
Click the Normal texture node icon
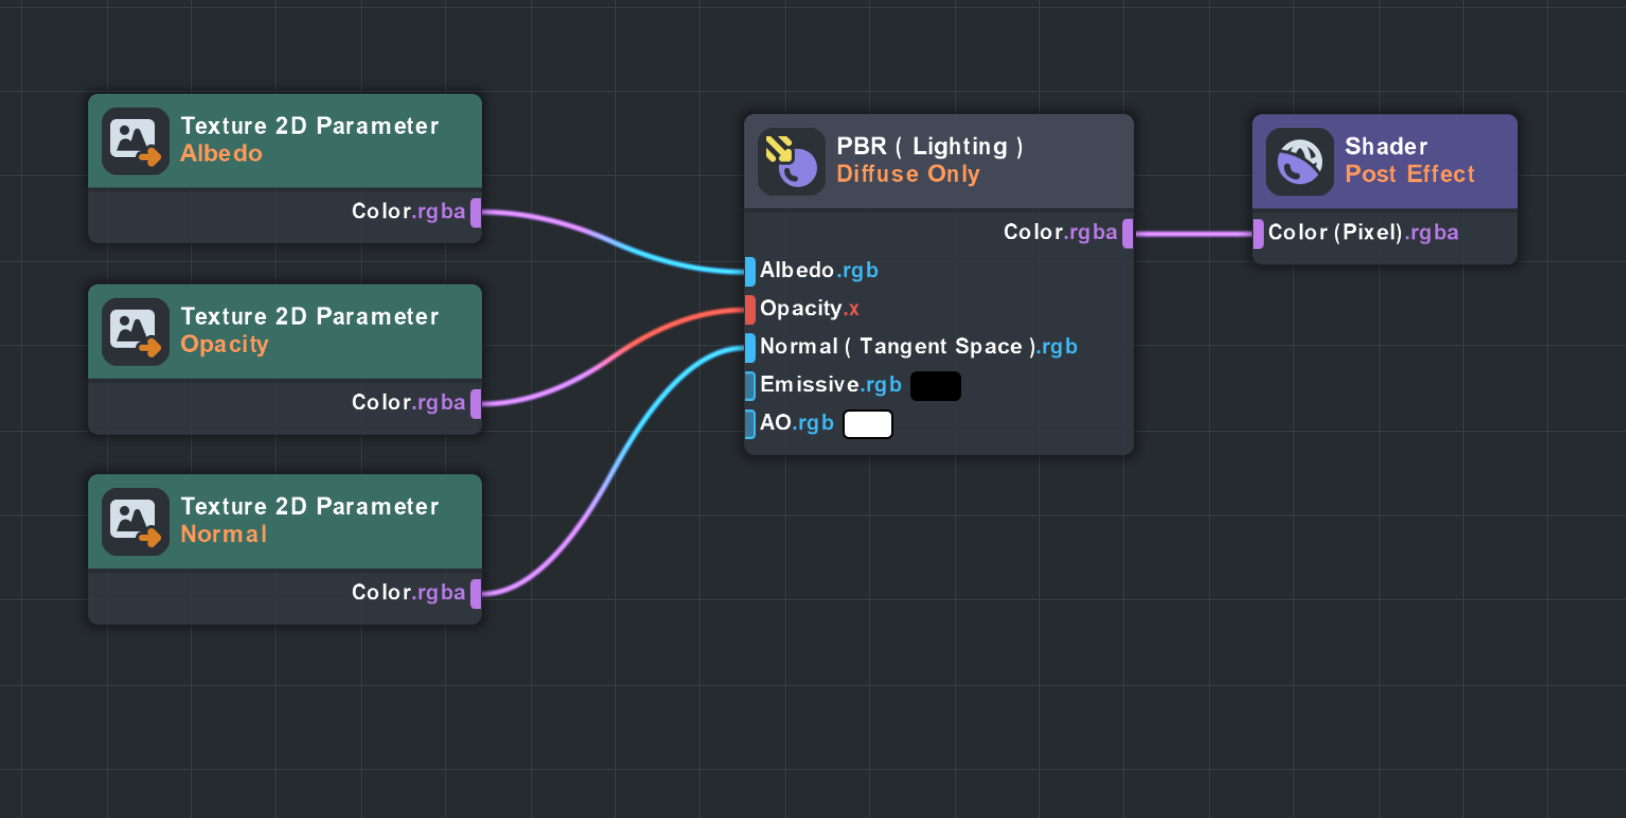135,521
